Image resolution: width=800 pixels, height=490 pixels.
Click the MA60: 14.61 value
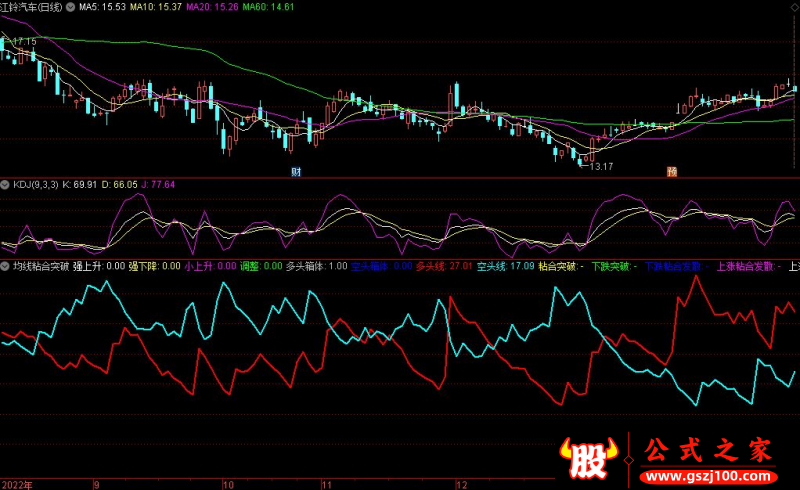click(268, 7)
